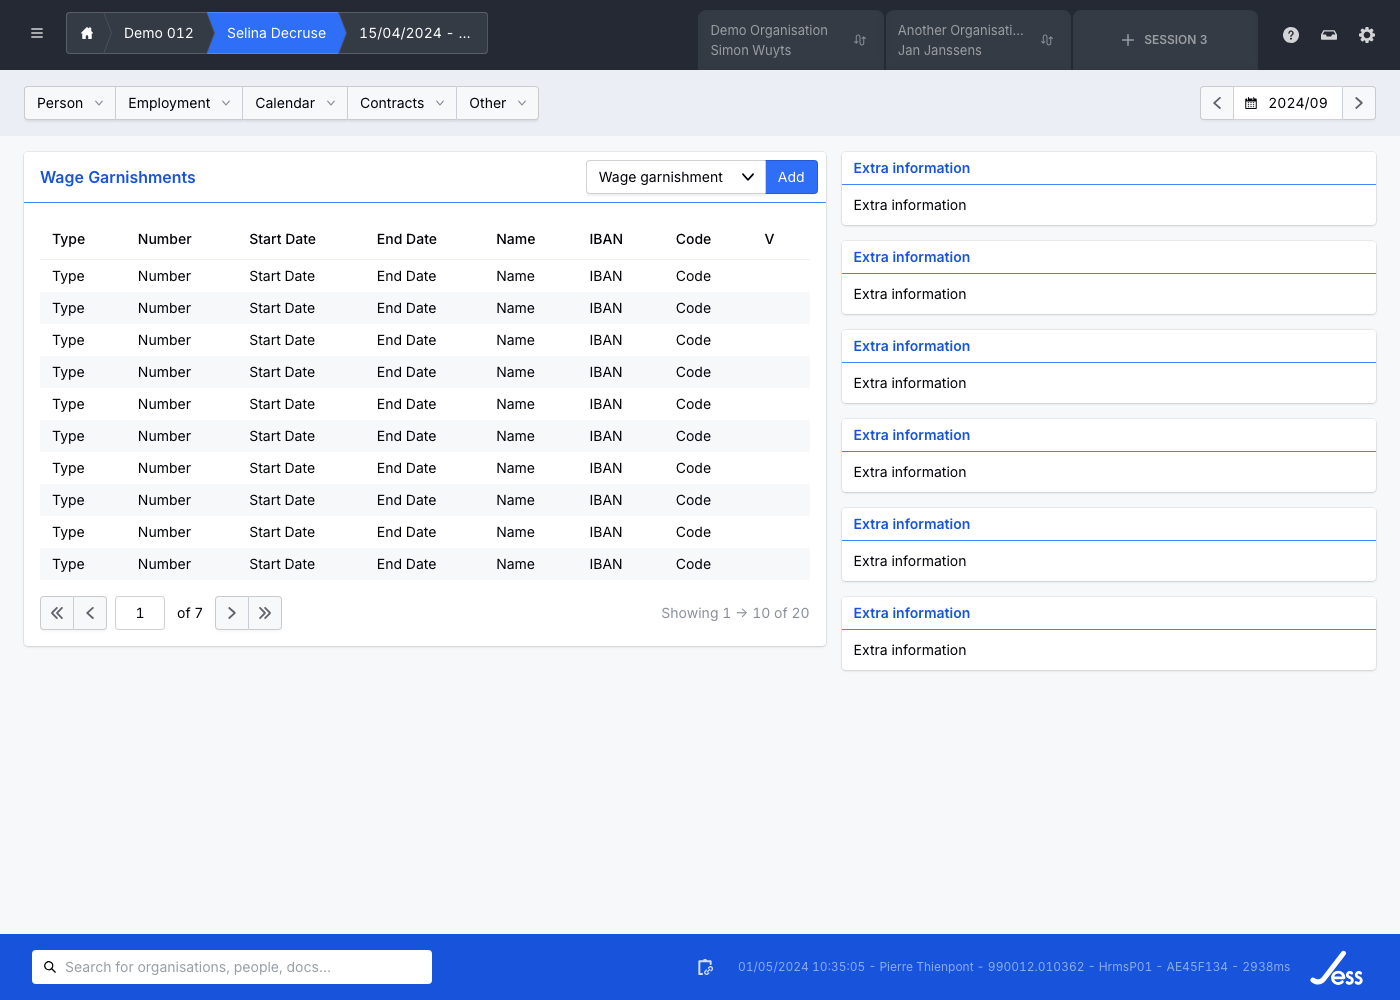Open the inbox tray icon
The height and width of the screenshot is (1000, 1400).
point(1329,35)
